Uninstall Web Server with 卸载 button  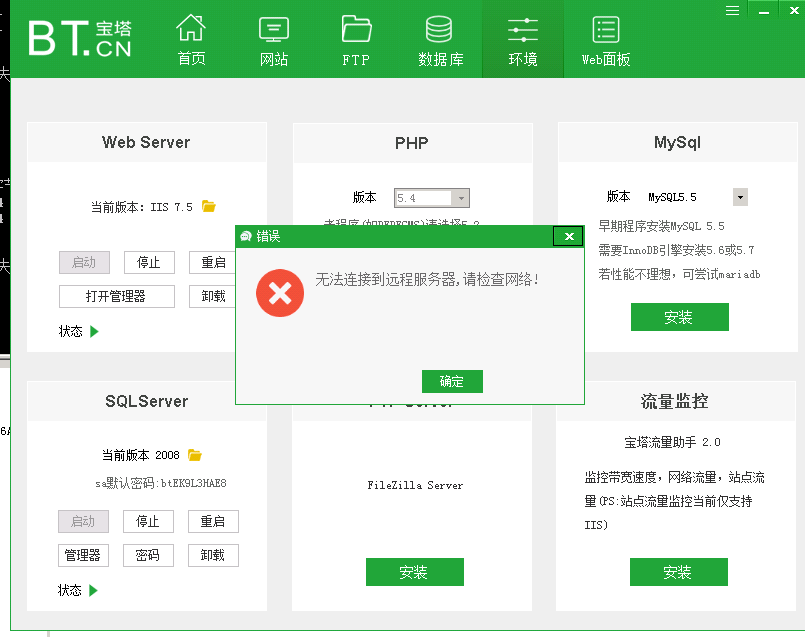(212, 296)
